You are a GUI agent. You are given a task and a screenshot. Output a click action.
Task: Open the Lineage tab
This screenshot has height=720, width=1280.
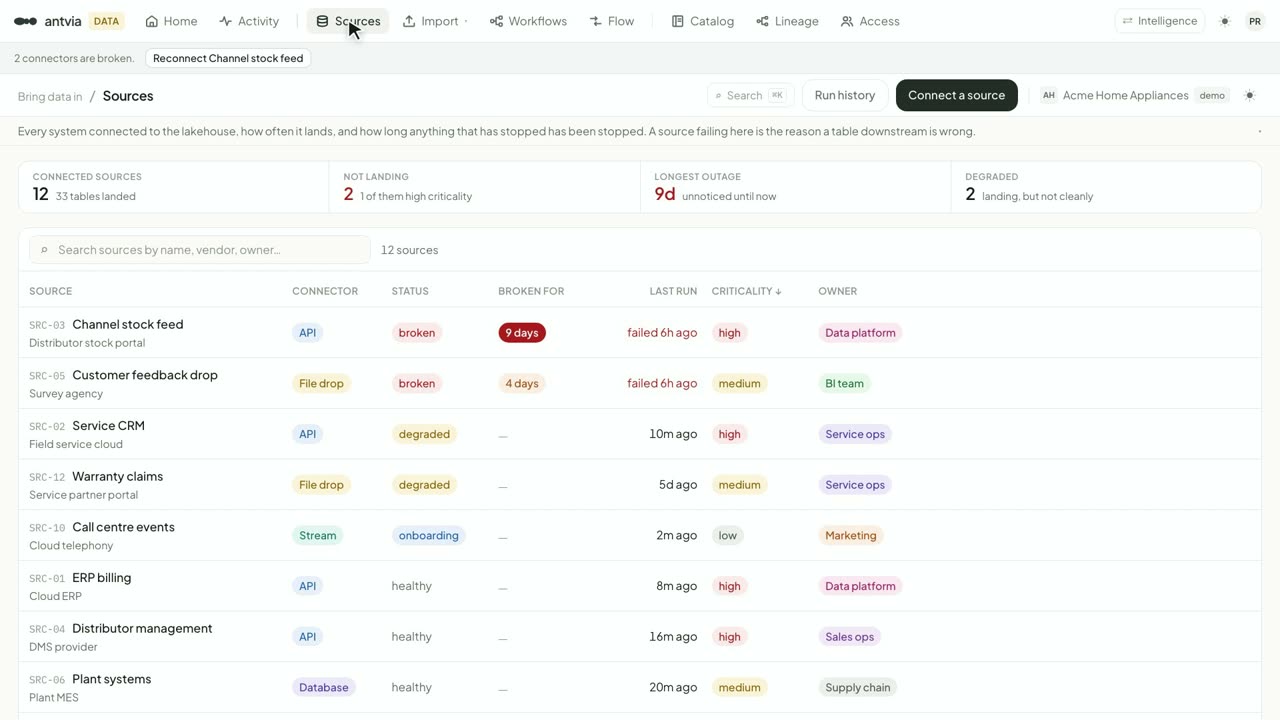click(788, 21)
